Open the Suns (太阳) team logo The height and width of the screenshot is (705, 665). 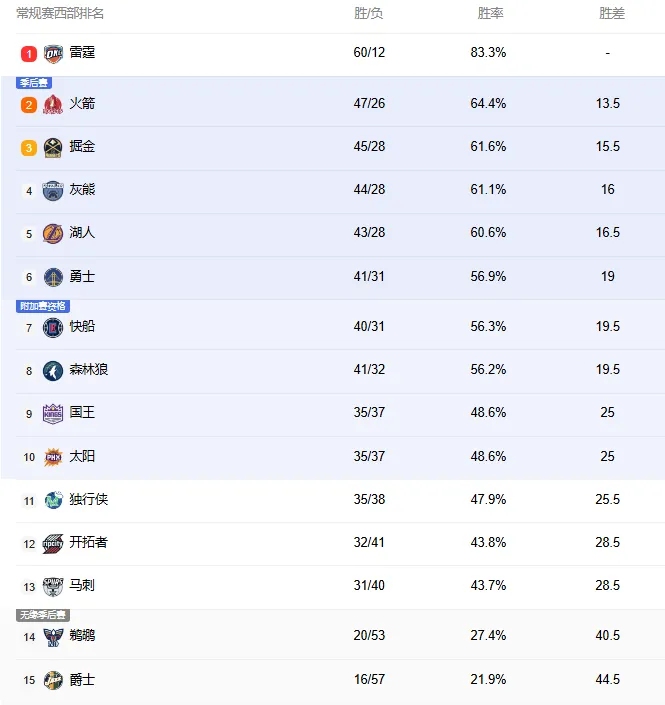(x=53, y=457)
